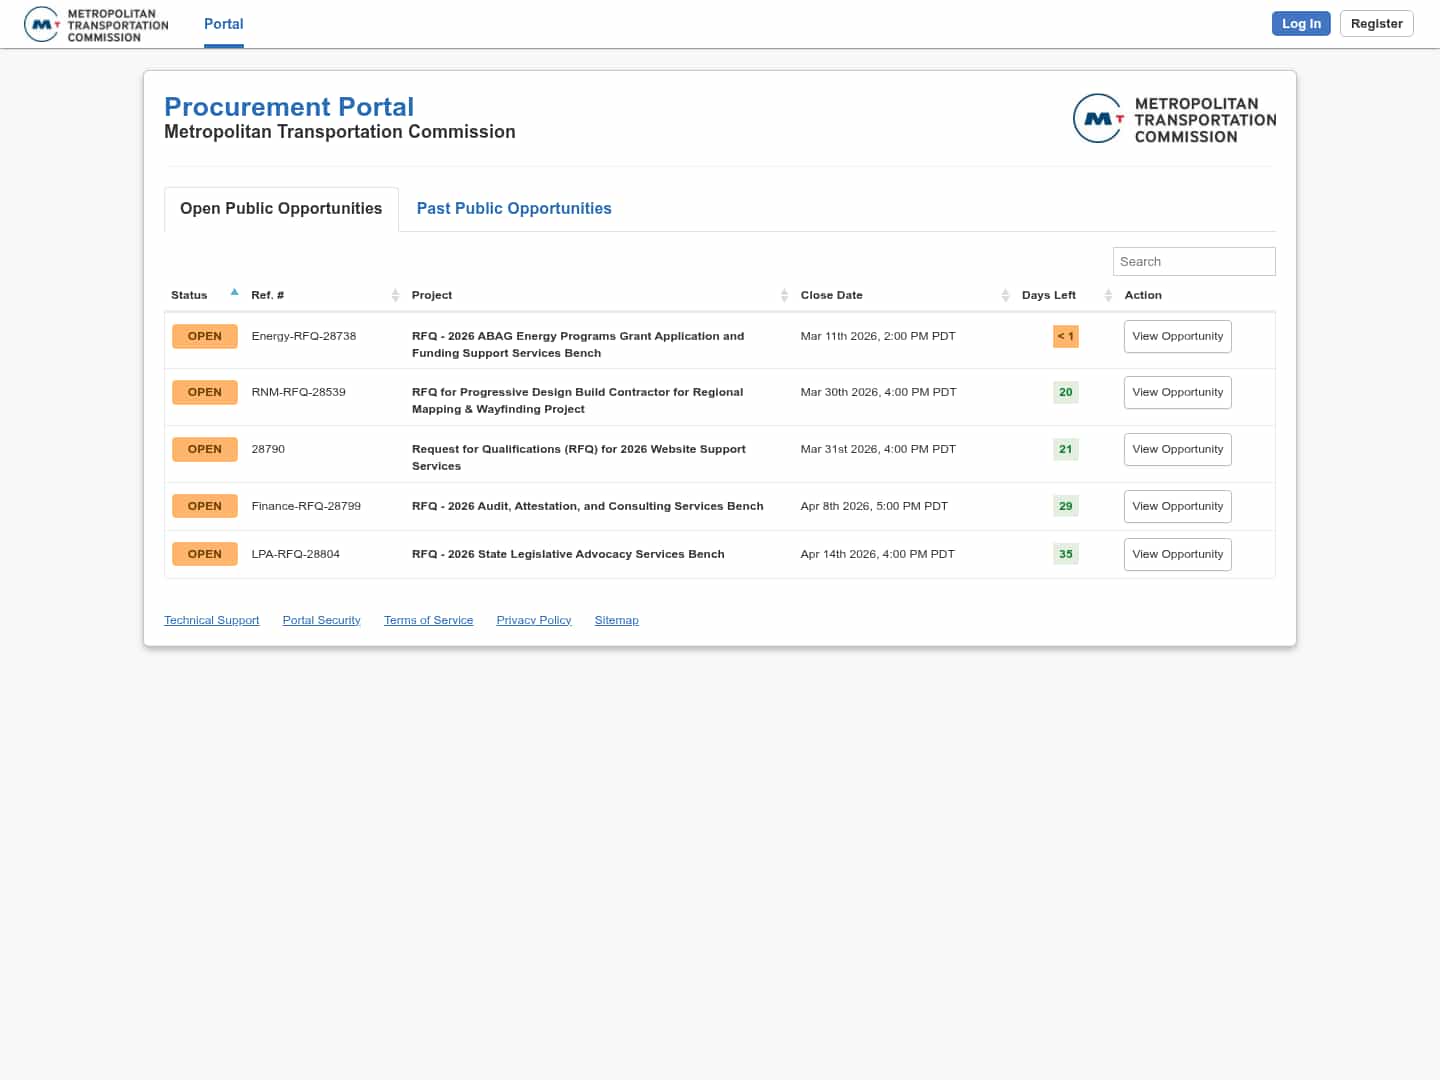The height and width of the screenshot is (1080, 1440).
Task: Sort table by Project column arrows
Action: pyautogui.click(x=784, y=295)
